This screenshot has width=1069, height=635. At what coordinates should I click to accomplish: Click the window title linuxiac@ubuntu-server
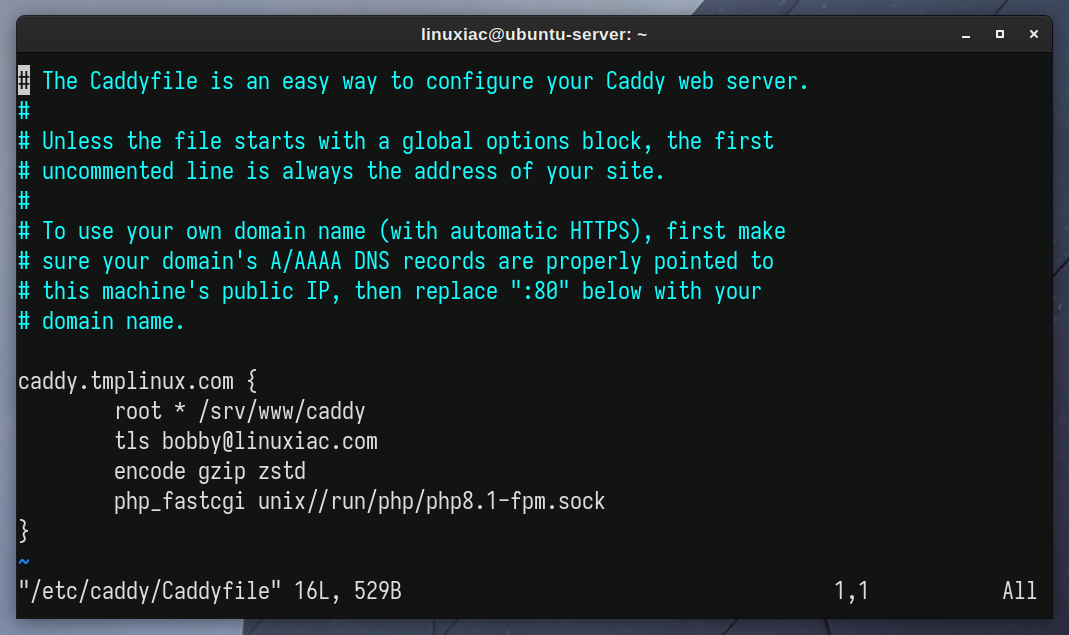click(534, 34)
